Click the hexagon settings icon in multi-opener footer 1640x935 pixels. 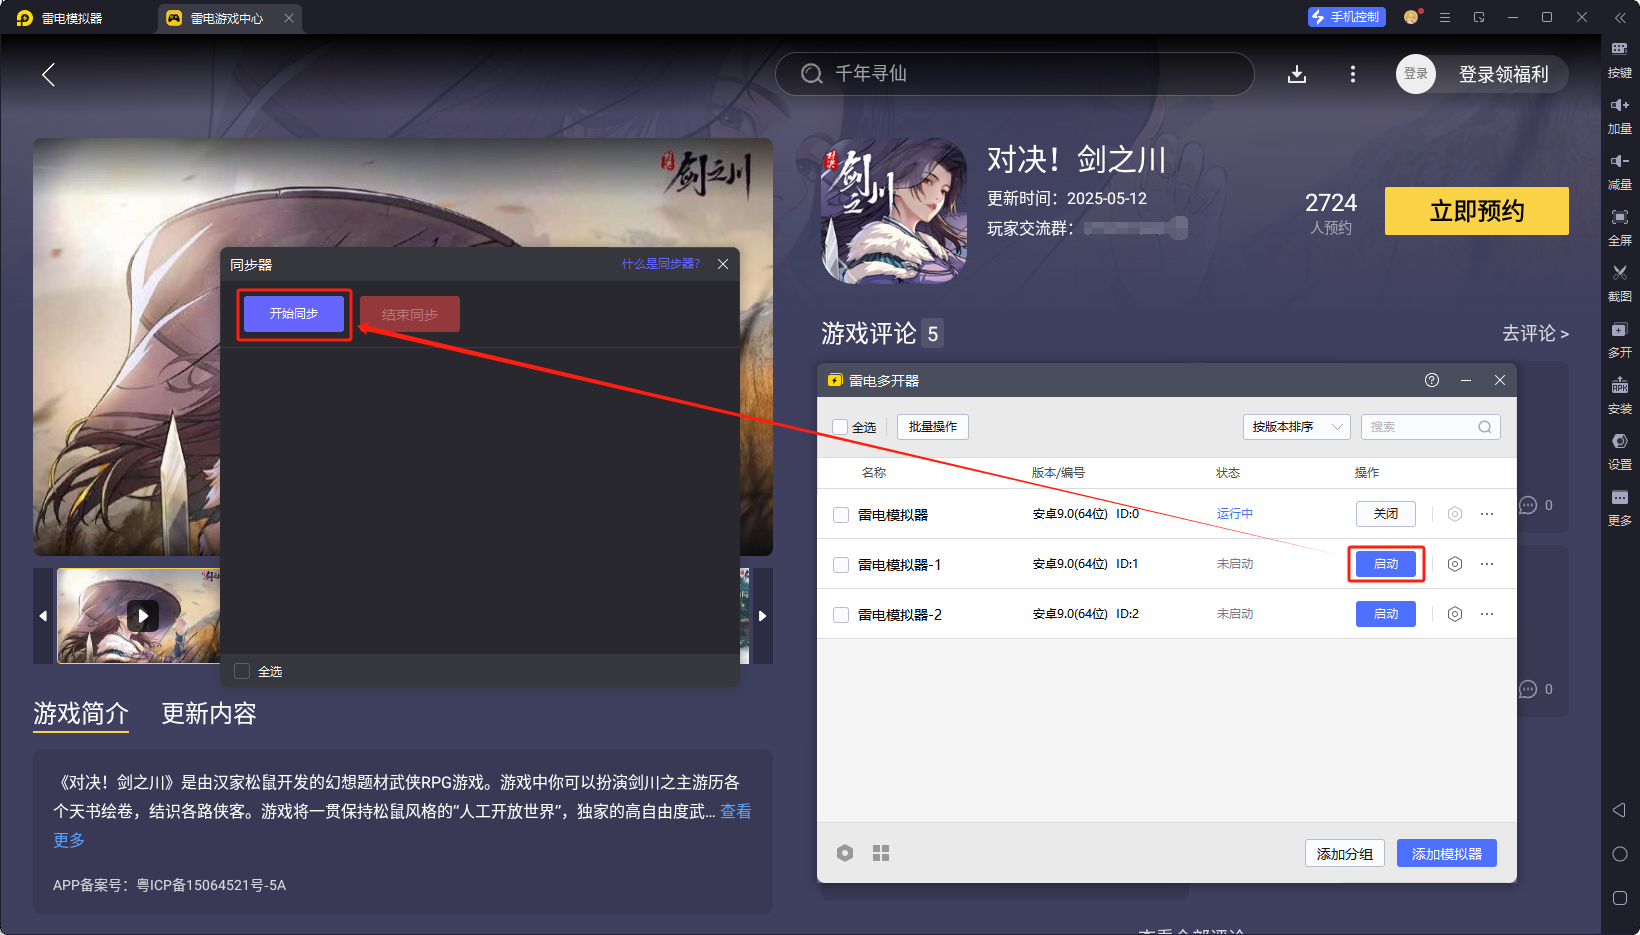click(845, 853)
